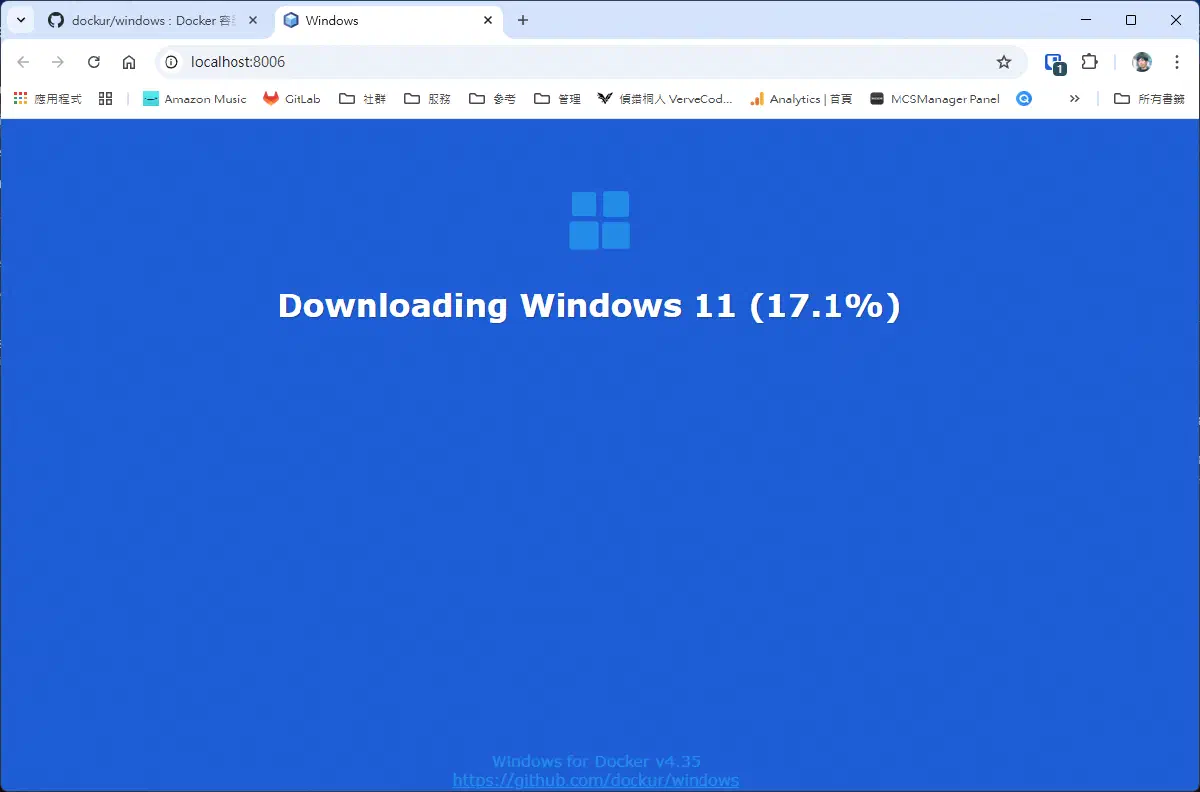Open the Amazon Music bookmark

[195, 99]
